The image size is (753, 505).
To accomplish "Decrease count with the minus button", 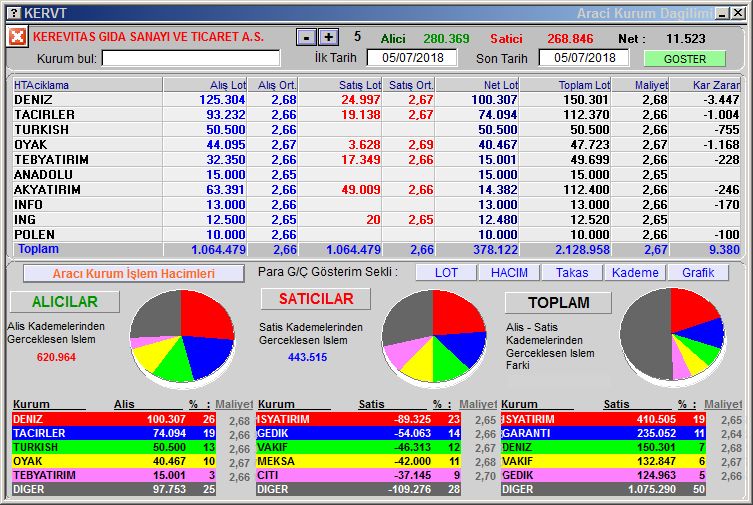I will 306,37.
